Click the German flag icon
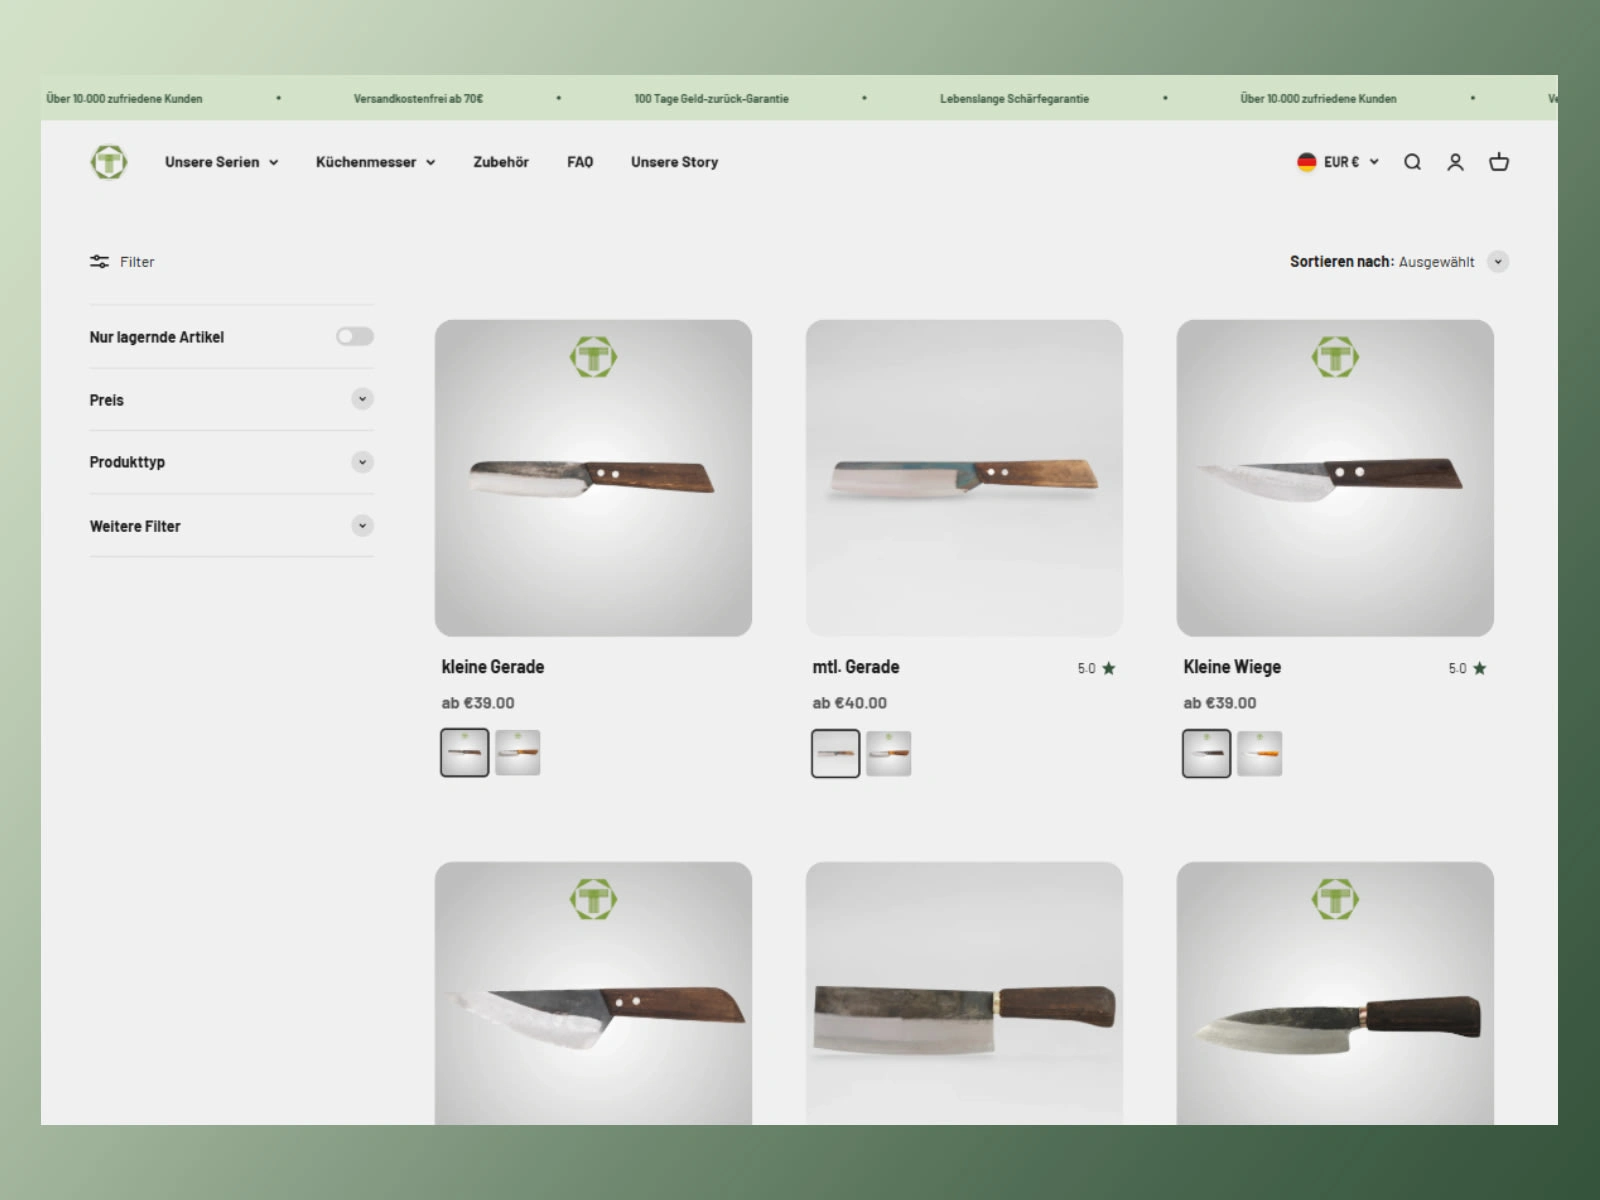The image size is (1600, 1200). pos(1306,162)
